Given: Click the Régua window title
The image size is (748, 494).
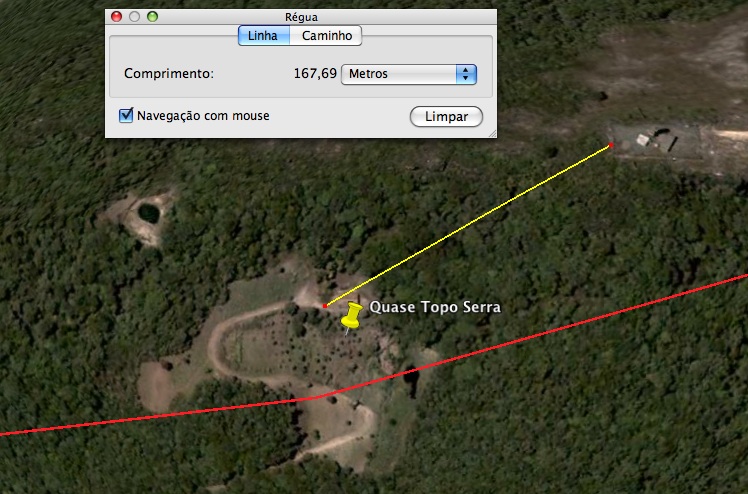Looking at the screenshot, I should pyautogui.click(x=301, y=17).
